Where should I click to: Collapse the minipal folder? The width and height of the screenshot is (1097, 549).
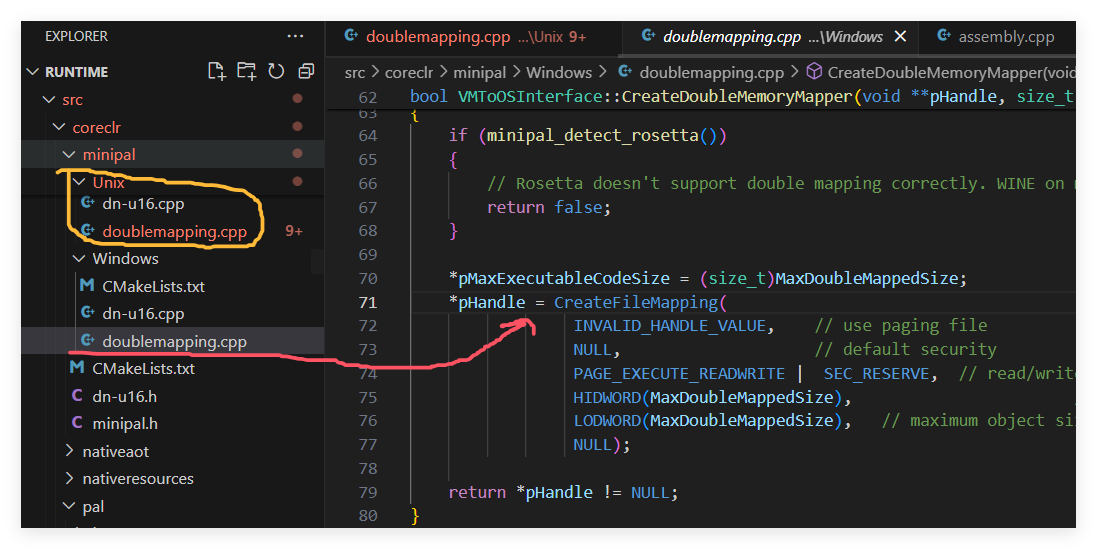click(69, 155)
